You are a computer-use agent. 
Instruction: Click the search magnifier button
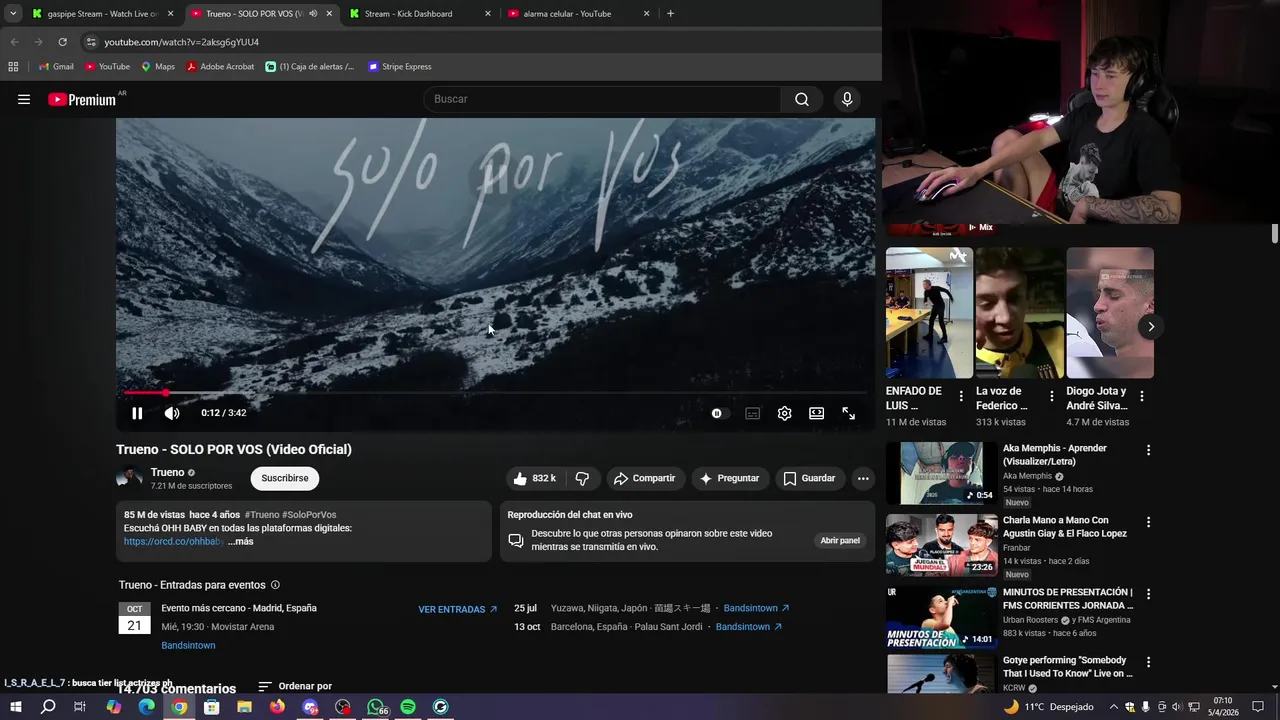[802, 99]
